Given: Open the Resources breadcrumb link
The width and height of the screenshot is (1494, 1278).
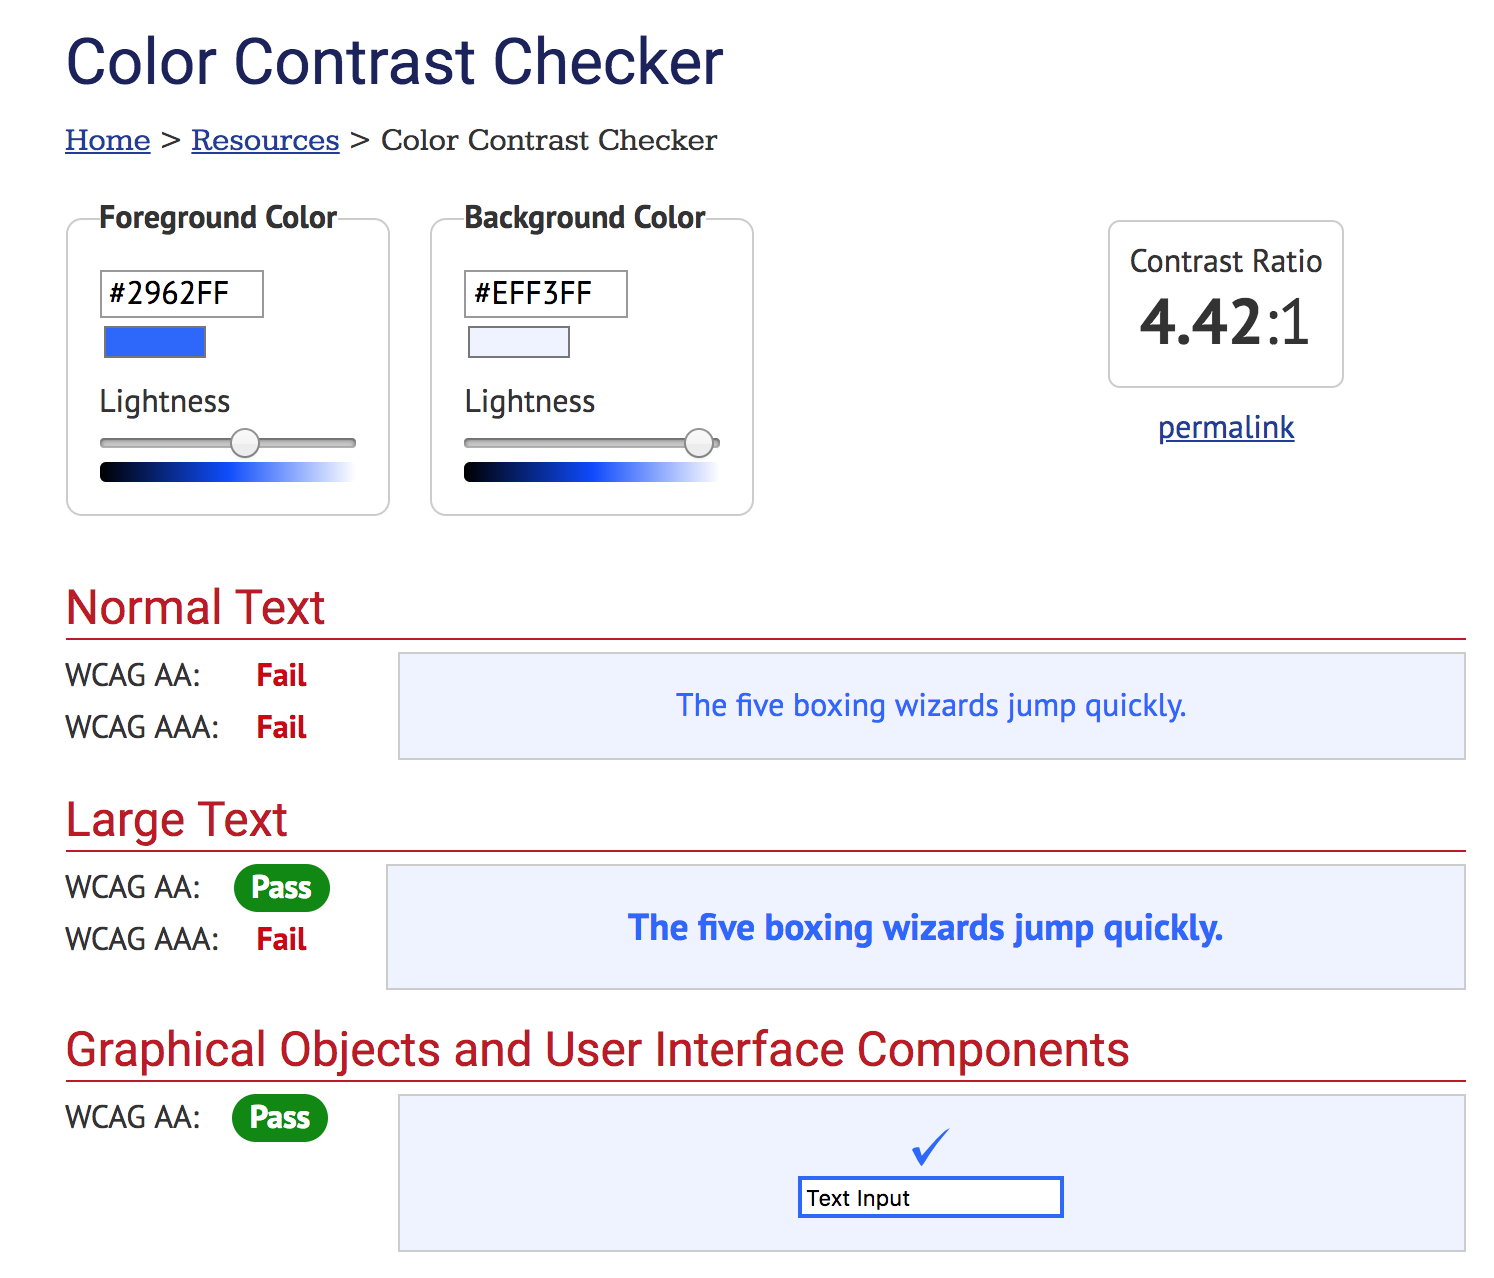Looking at the screenshot, I should (264, 140).
